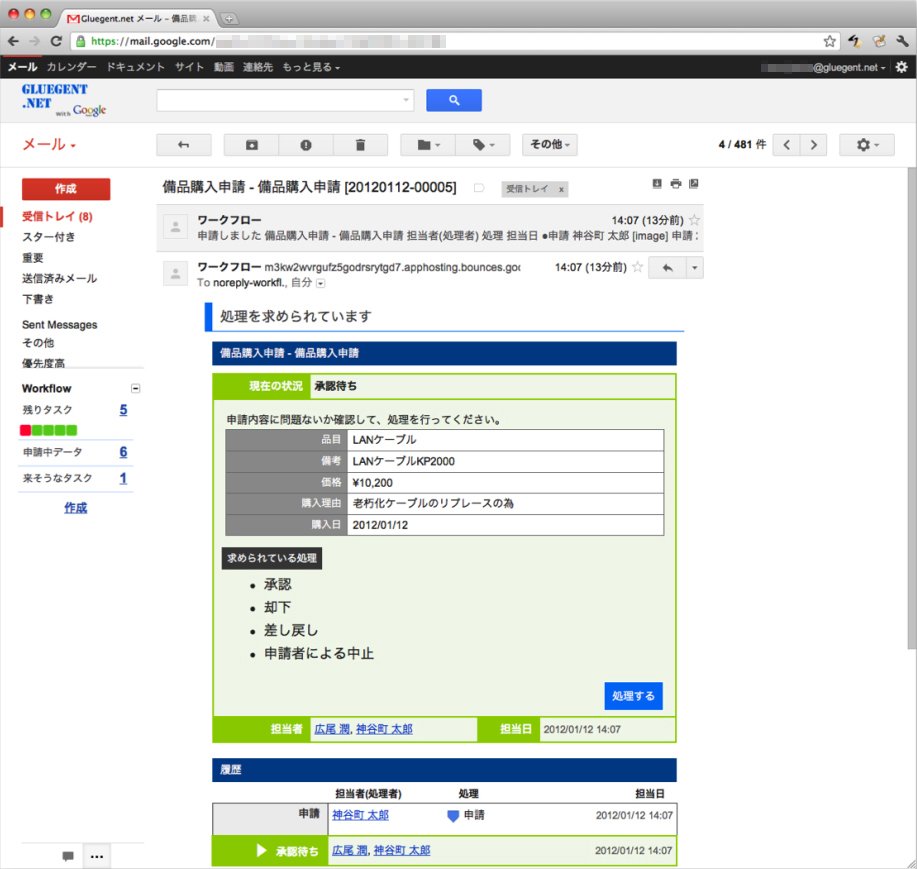Open メール mail switcher dropdown

(49, 144)
